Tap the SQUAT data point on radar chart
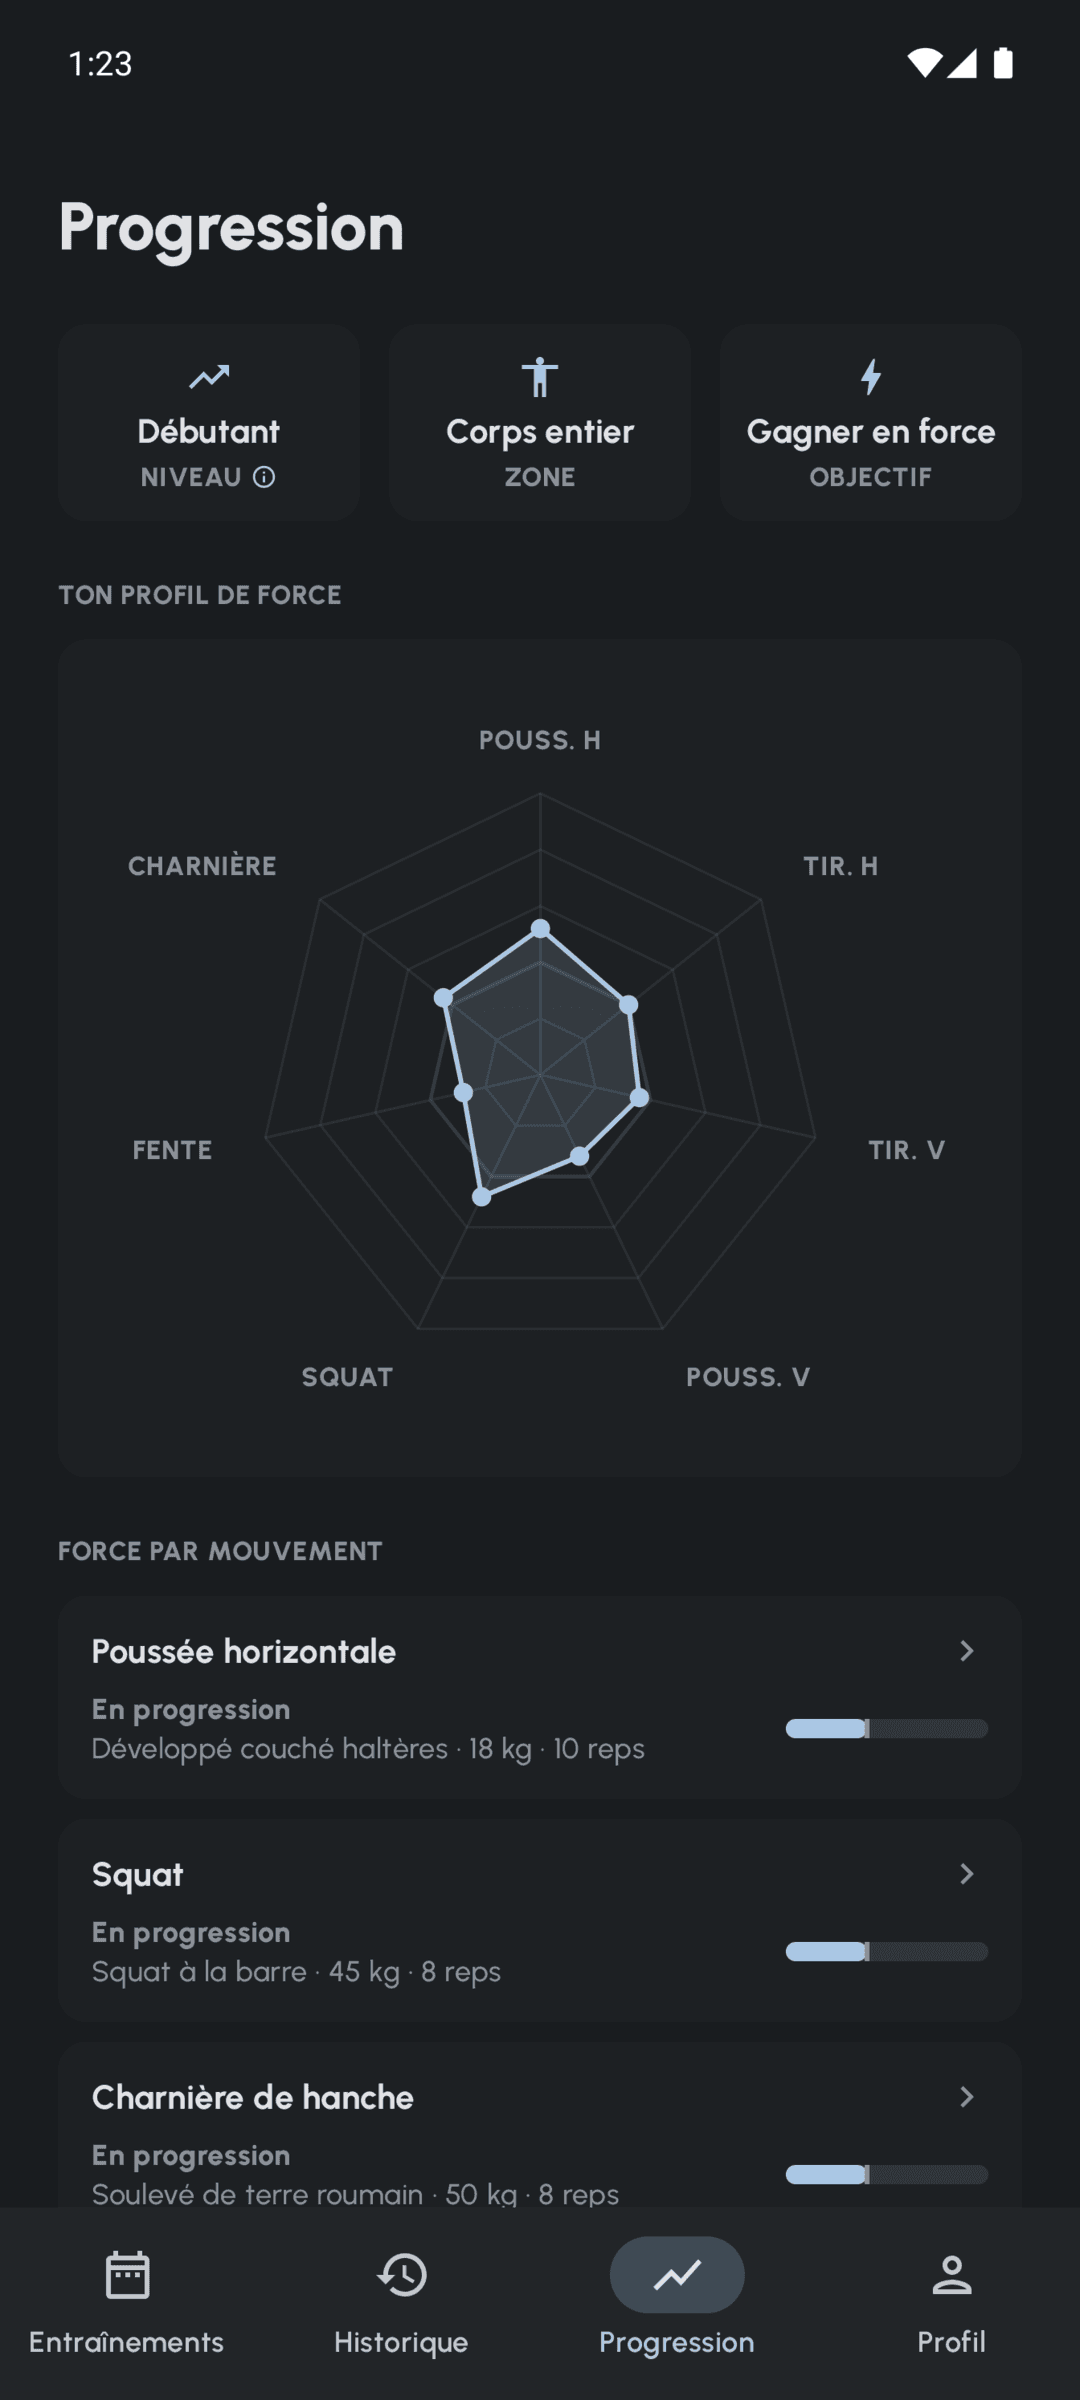 [481, 1196]
